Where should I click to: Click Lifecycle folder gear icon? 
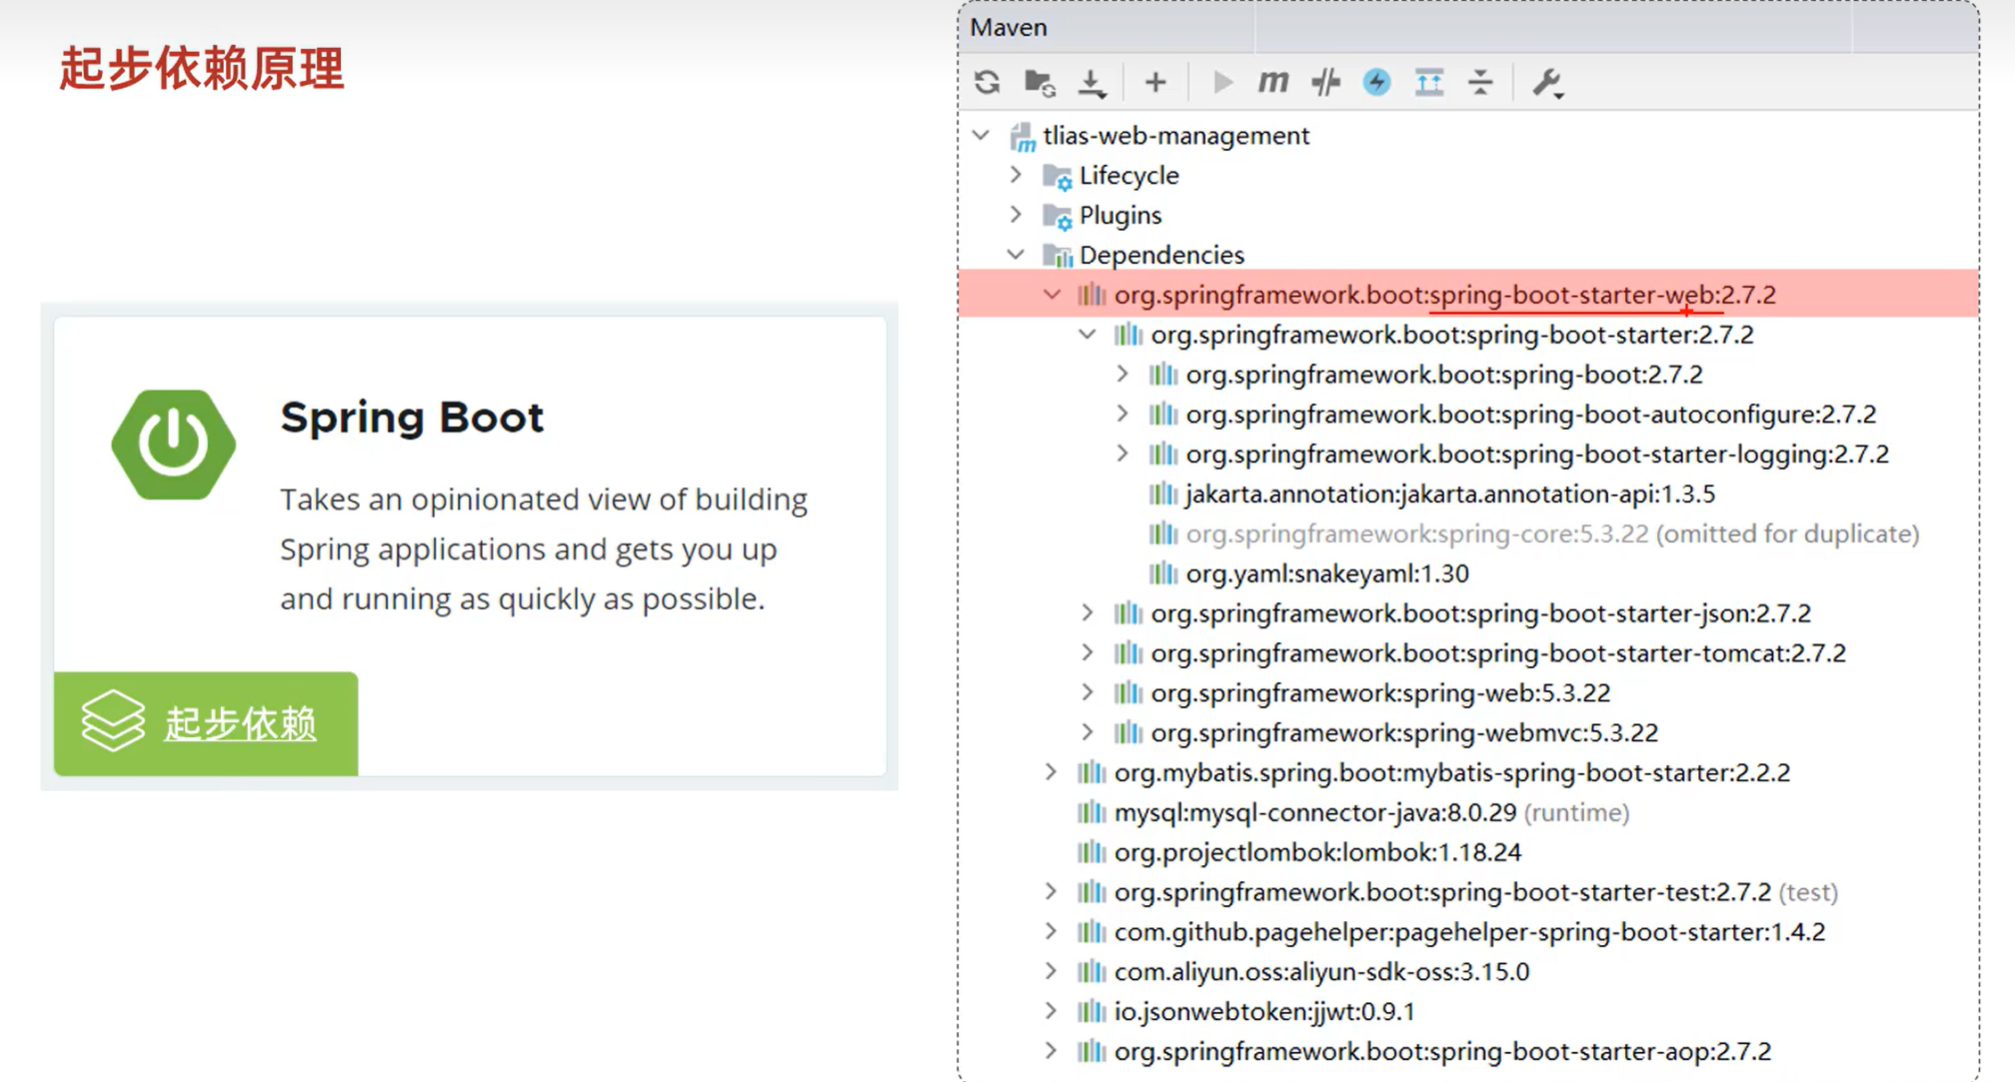tap(1057, 177)
